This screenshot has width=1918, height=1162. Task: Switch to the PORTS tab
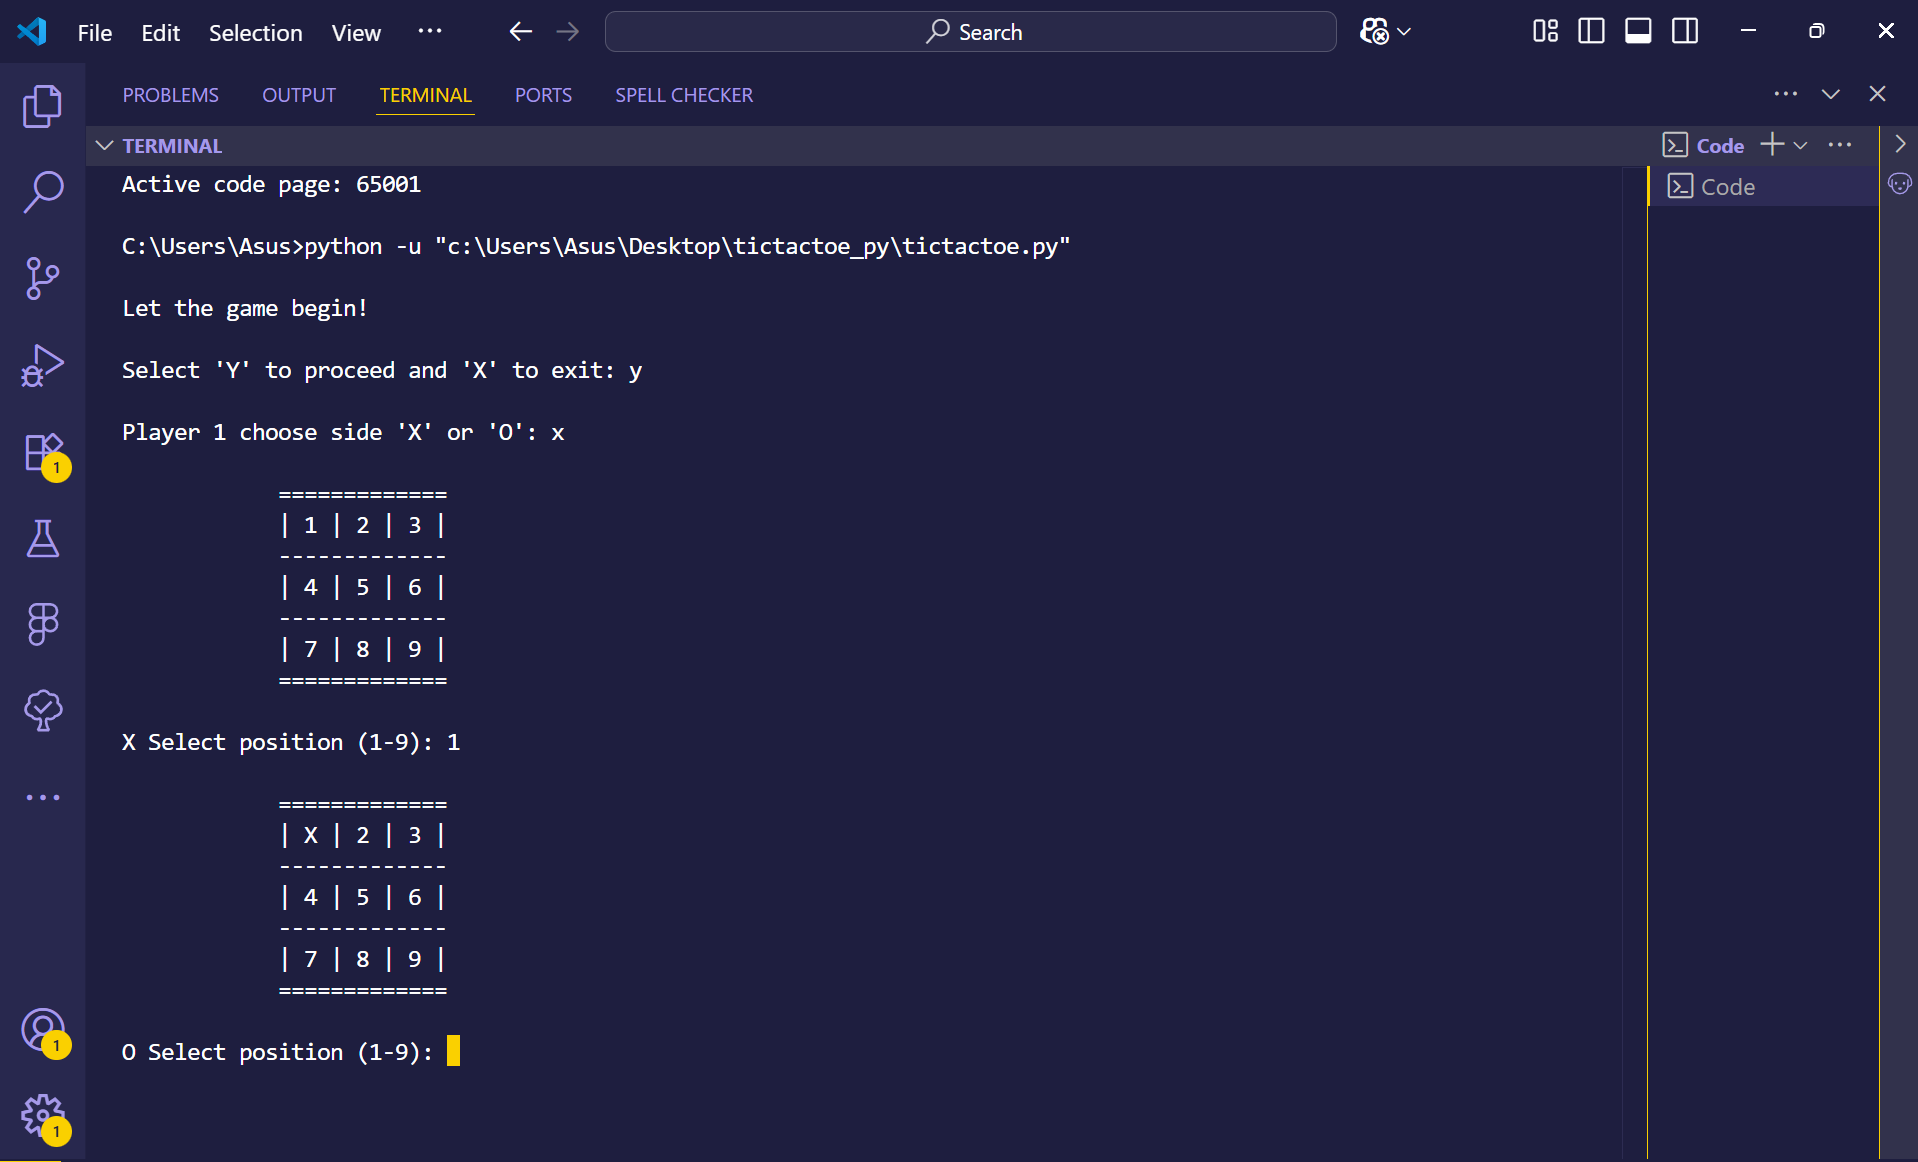coord(543,95)
